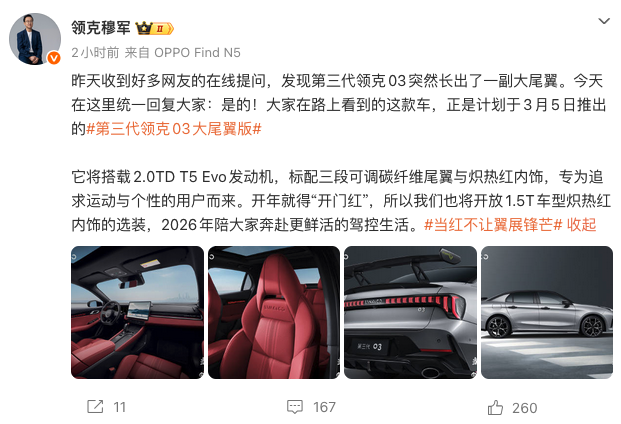Open the comments speech-bubble icon

coord(295,407)
